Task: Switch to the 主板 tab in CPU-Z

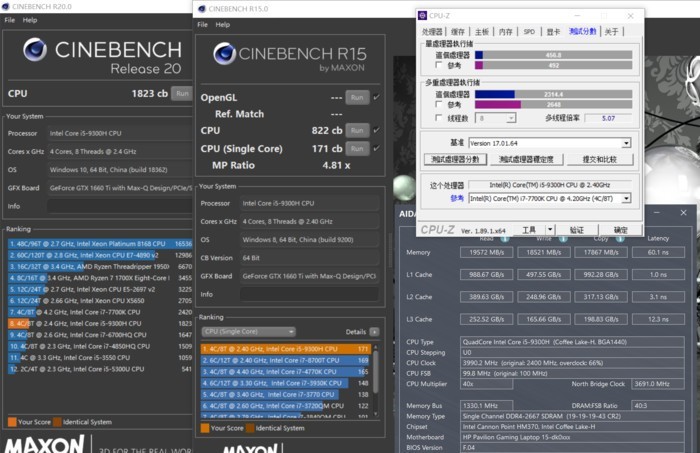Action: click(482, 32)
